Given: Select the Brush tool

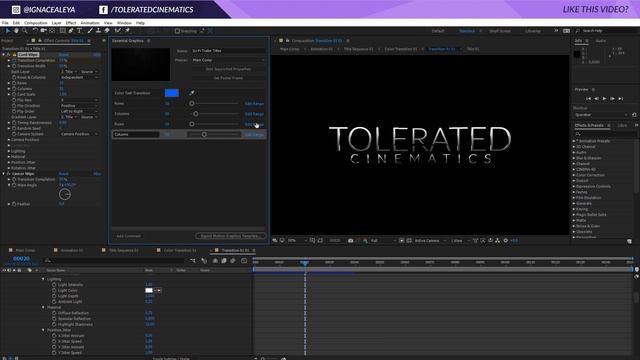Looking at the screenshot, I should 90,31.
